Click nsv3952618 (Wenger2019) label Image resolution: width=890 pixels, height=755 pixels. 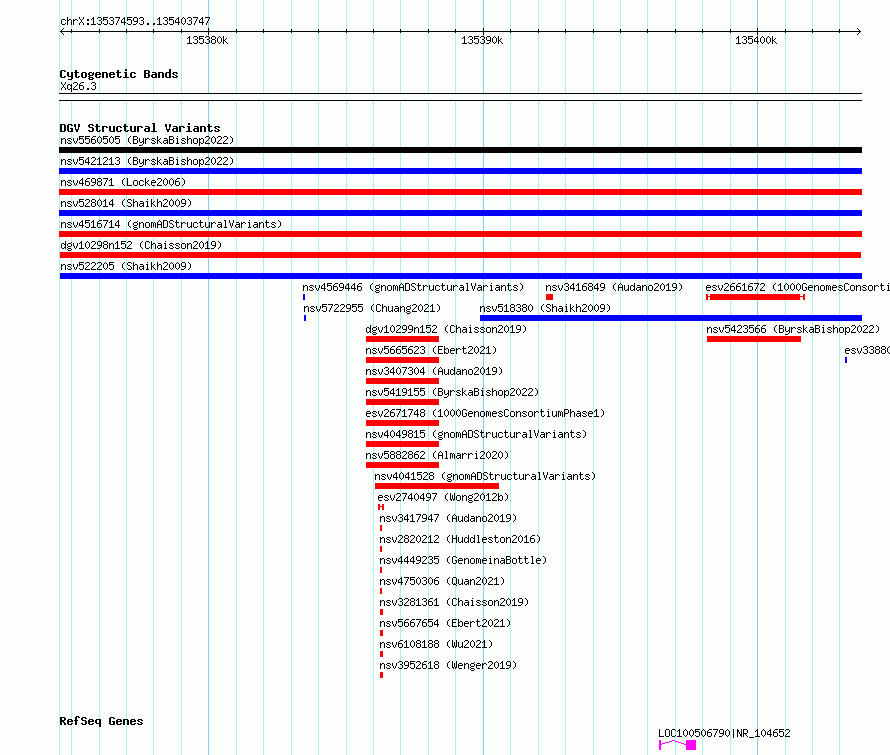448,665
